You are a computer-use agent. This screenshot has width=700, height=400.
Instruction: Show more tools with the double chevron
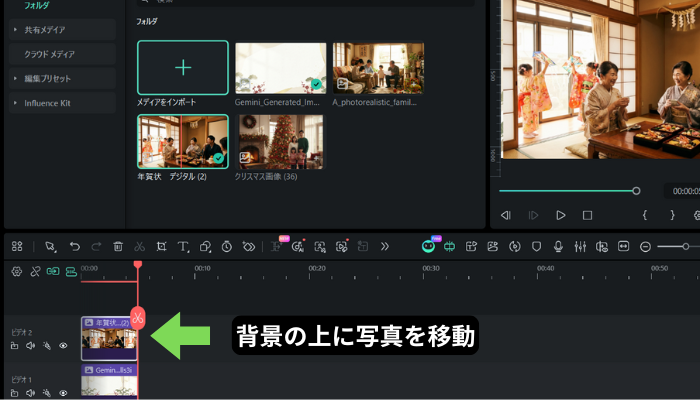pyautogui.click(x=385, y=246)
